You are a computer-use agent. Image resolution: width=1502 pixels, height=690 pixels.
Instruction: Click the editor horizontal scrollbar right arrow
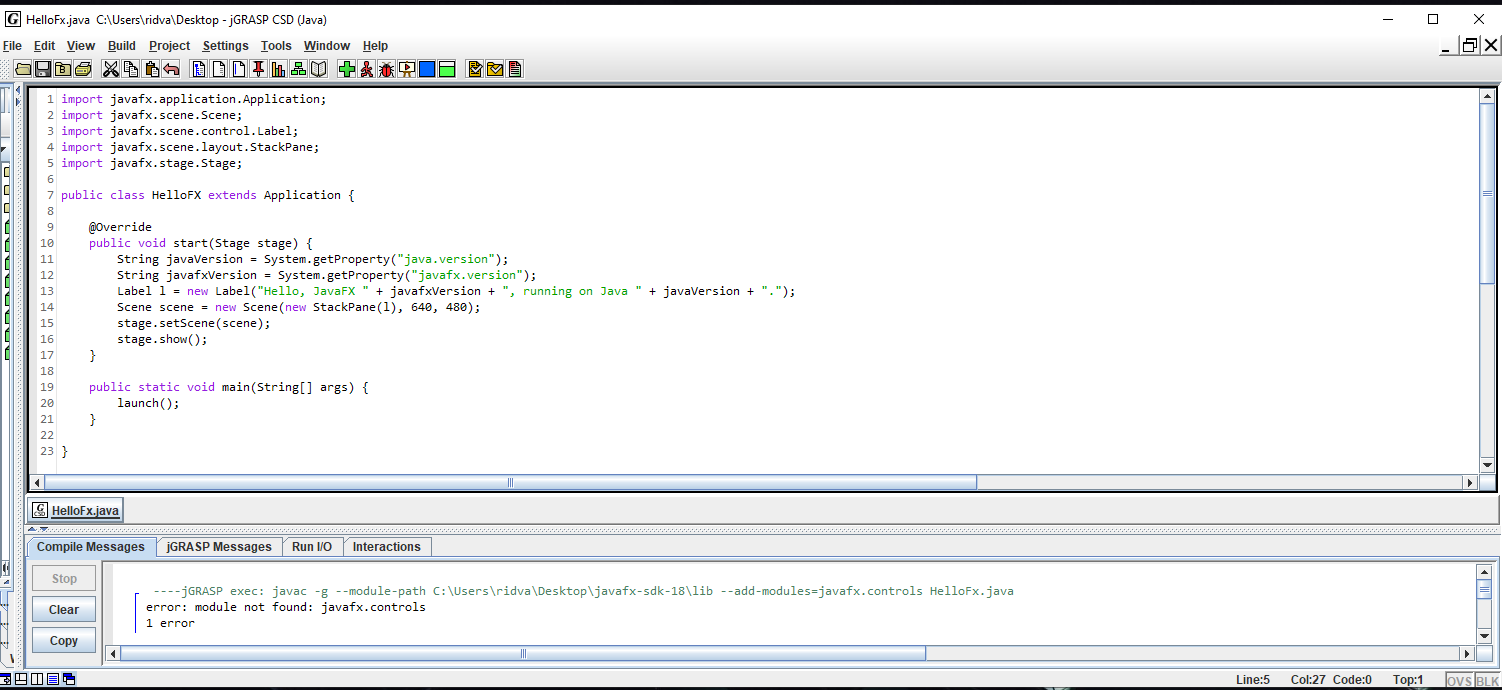point(1470,482)
